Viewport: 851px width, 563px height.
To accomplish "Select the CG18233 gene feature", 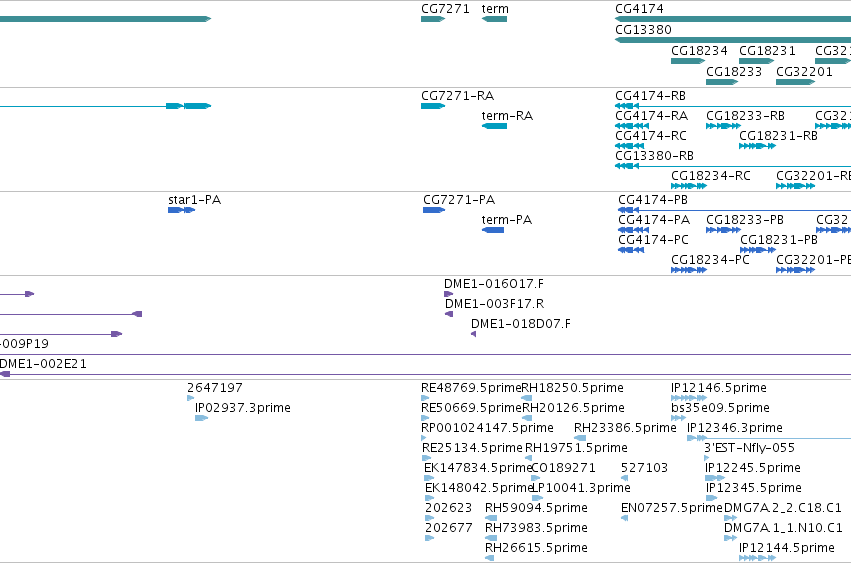I will pyautogui.click(x=722, y=82).
